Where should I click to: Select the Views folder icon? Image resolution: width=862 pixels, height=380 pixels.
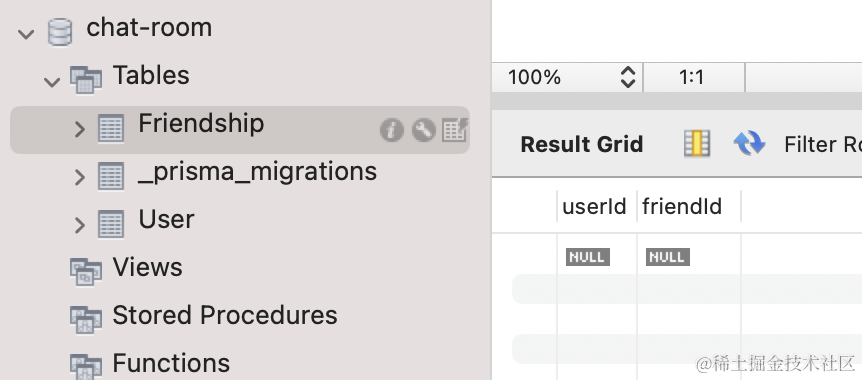coord(86,271)
